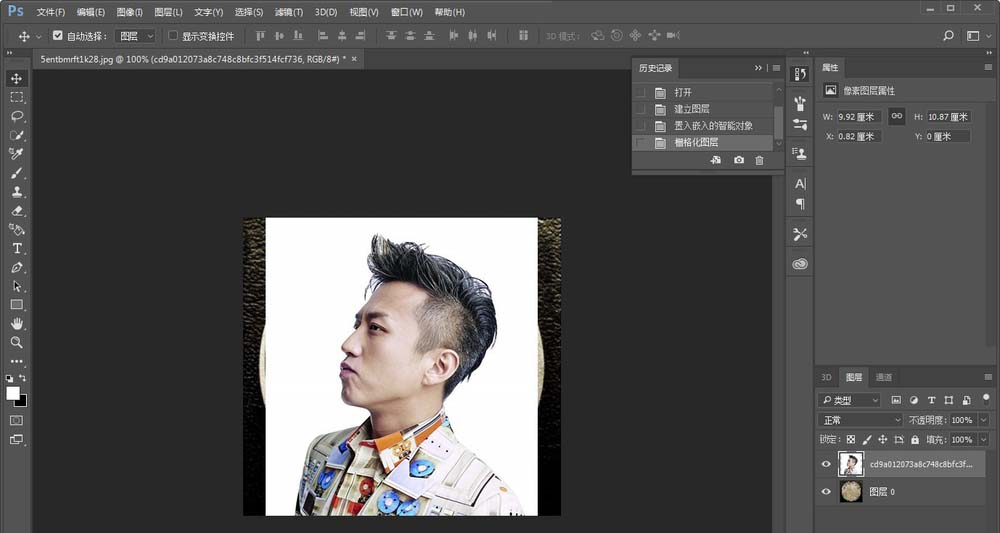Screen dimensions: 1000x533
Task: Create a new snapshot with camera icon
Action: 739,160
